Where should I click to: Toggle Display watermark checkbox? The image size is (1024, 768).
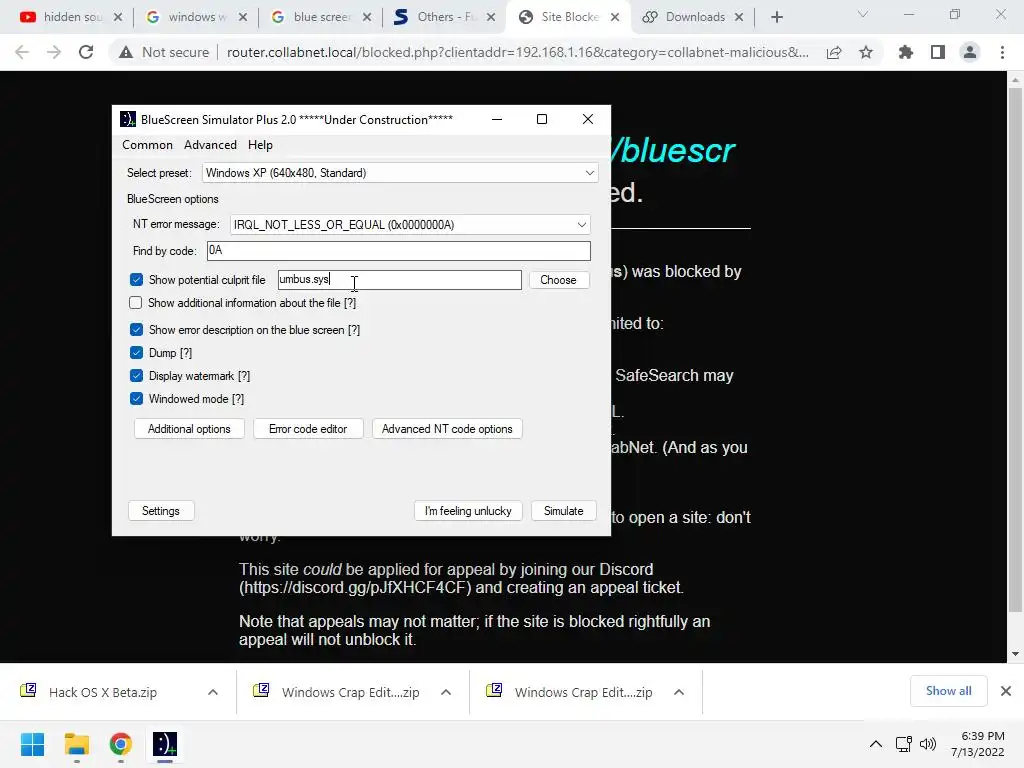(136, 376)
